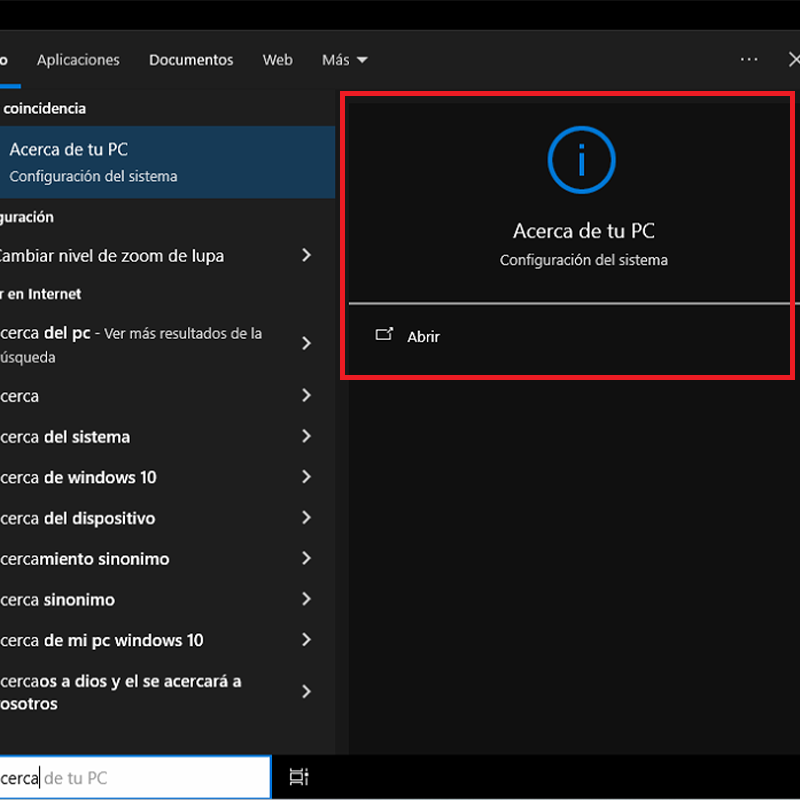
Task: Expand the plain 'cerca' suggestion arrow
Action: click(x=306, y=395)
